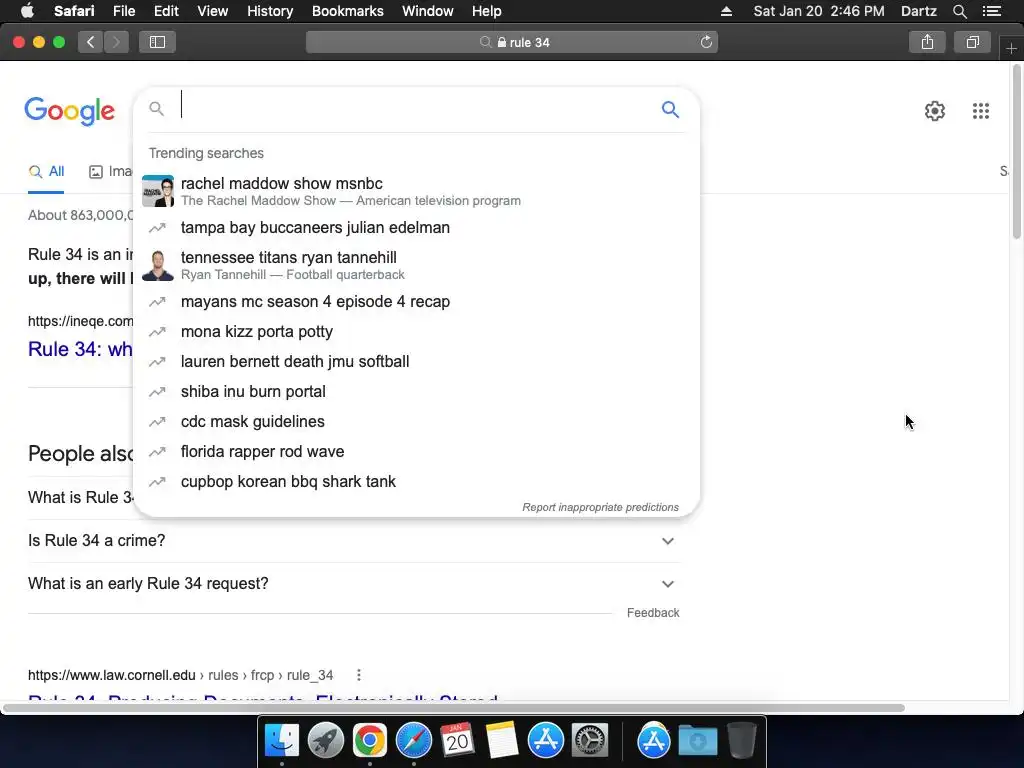The height and width of the screenshot is (768, 1024).
Task: Pick "mona kizz porta potty" trending search
Action: click(x=416, y=332)
